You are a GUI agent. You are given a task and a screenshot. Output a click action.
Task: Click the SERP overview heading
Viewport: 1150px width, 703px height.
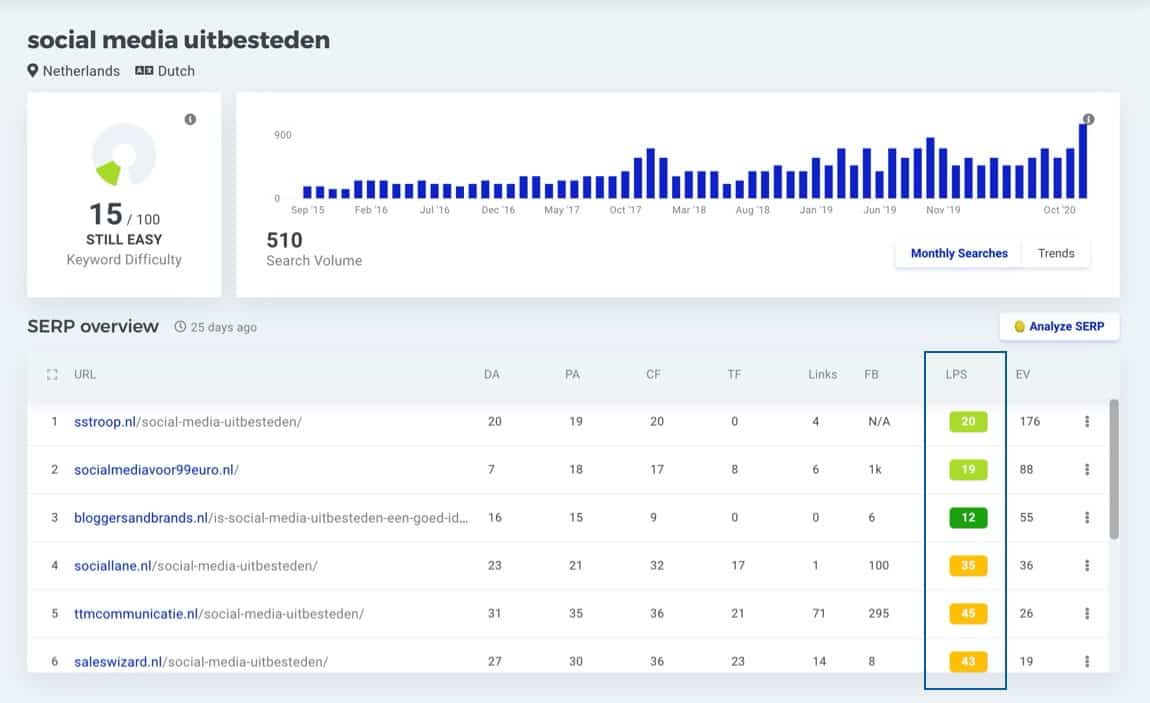[x=93, y=326]
